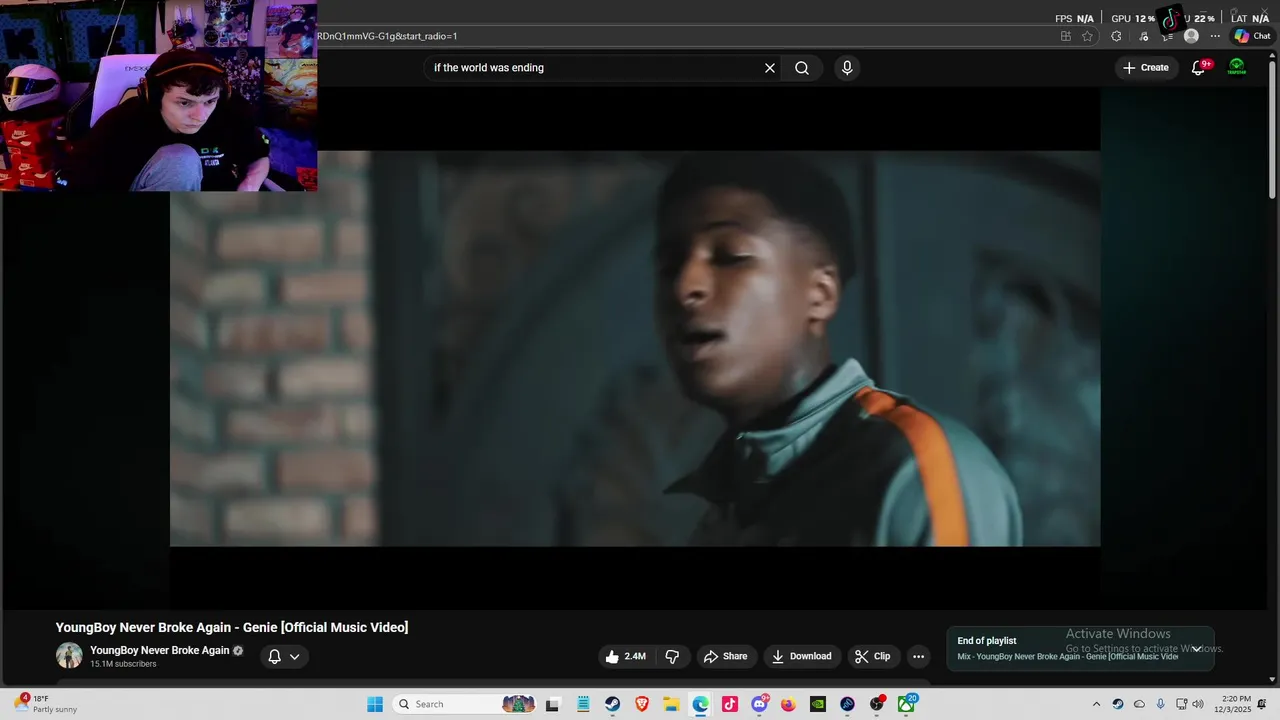1280x720 pixels.
Task: Dislike the video
Action: [x=672, y=656]
